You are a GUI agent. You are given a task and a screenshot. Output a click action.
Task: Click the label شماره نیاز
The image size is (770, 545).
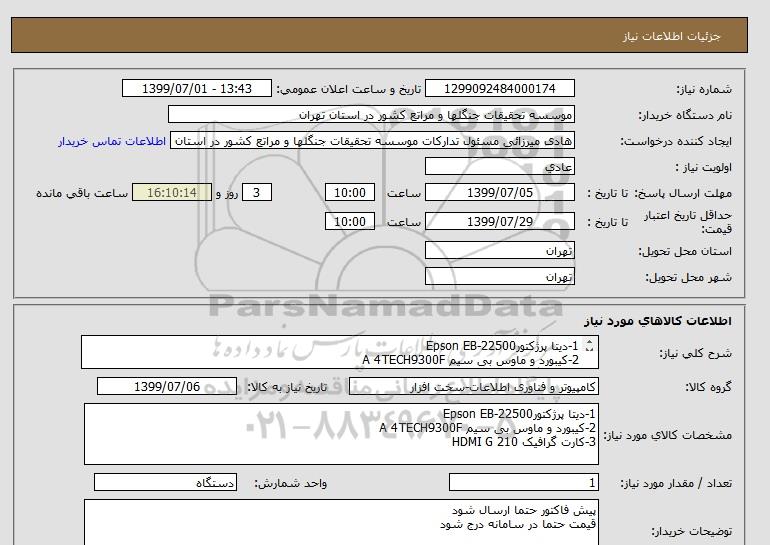point(704,89)
